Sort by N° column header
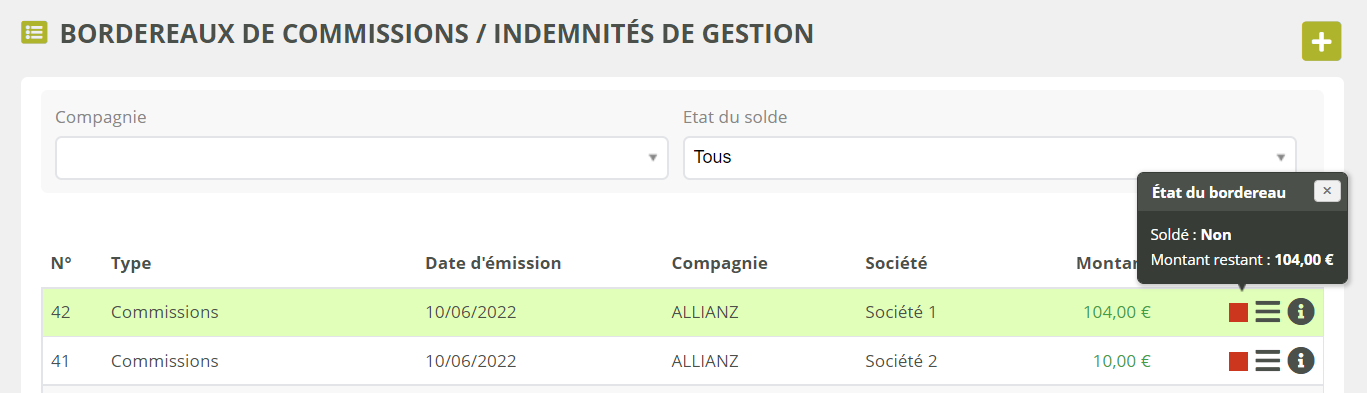Screen dimensions: 1367x393 (x=61, y=263)
